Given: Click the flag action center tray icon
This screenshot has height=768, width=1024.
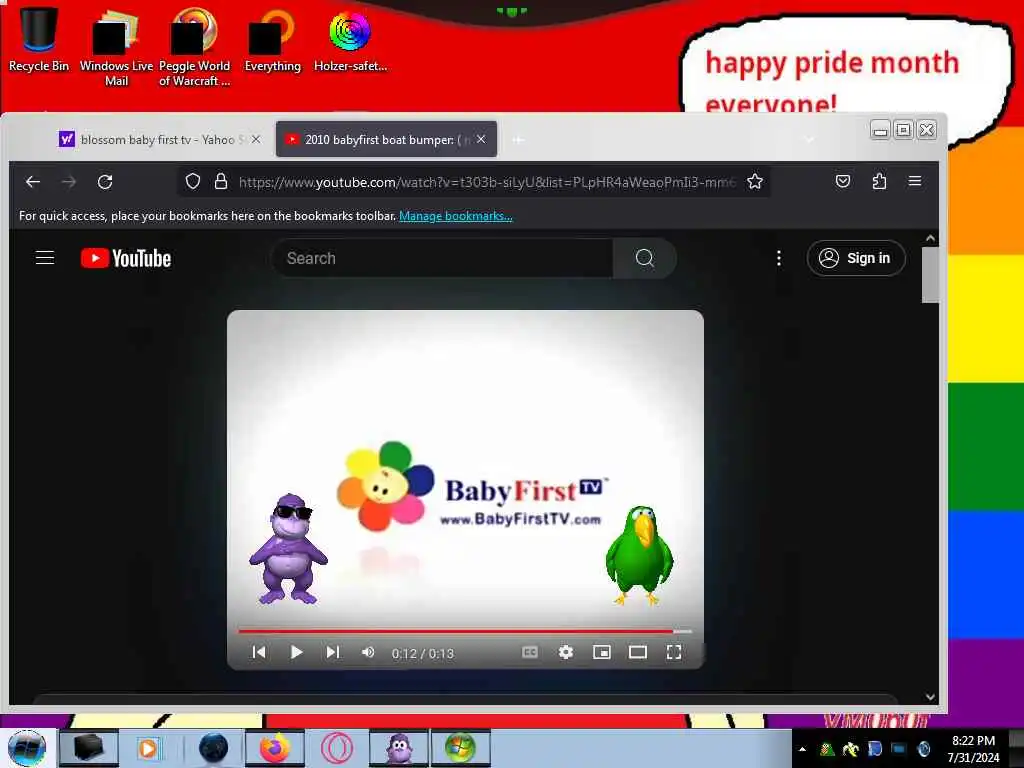Looking at the screenshot, I should 874,749.
